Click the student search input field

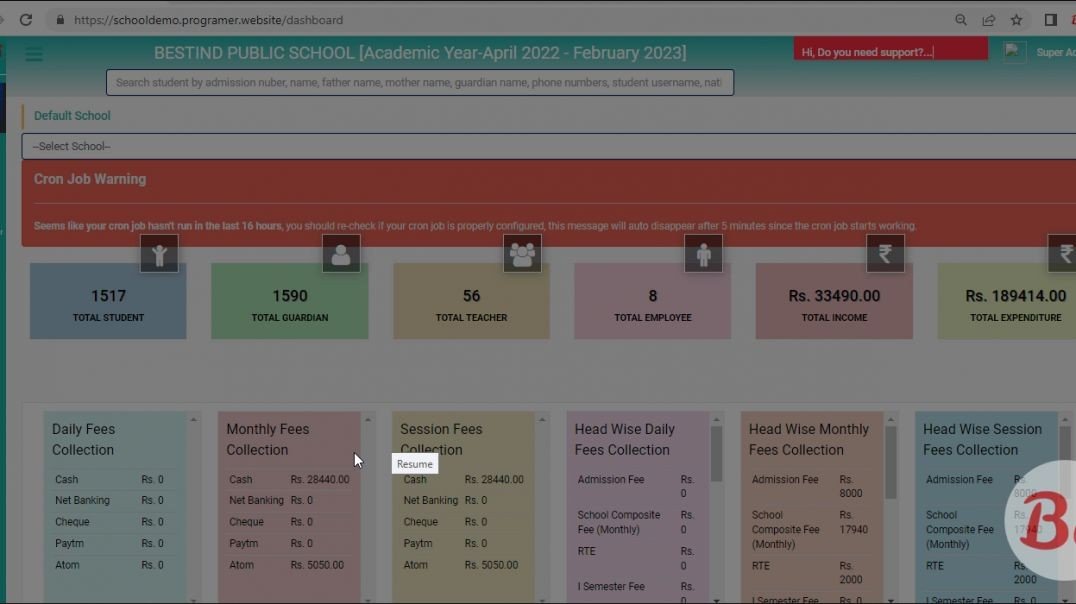pos(419,82)
